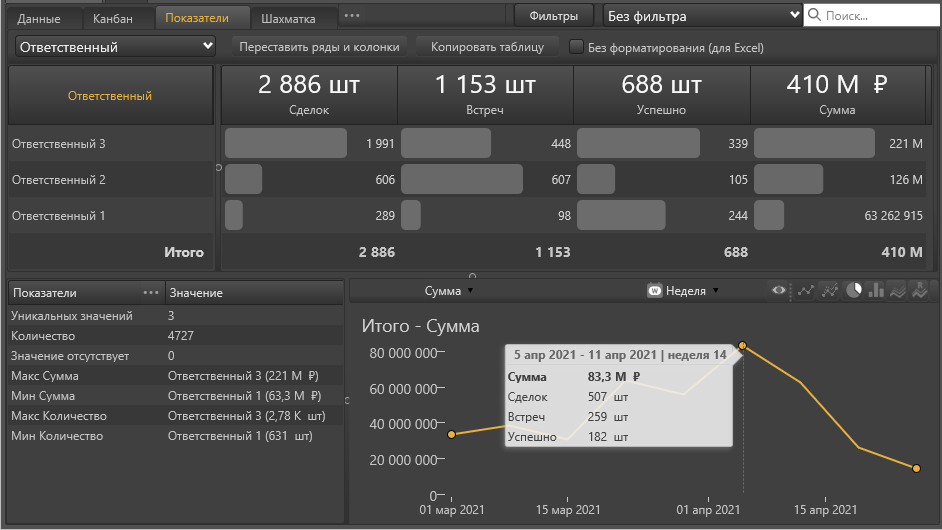Switch to bar chart view
Screen dimensions: 942x530
coord(876,291)
